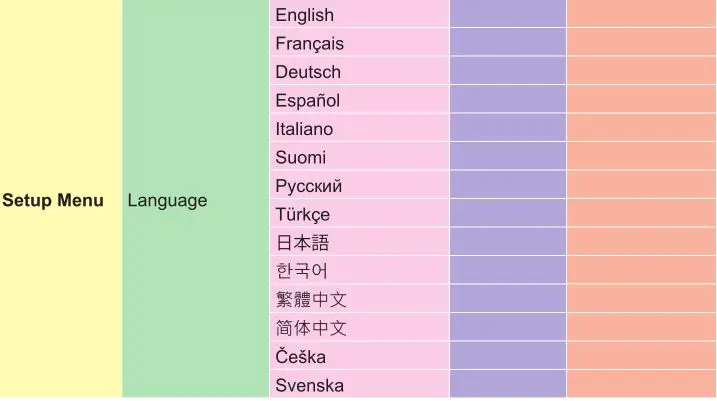717x401 pixels.
Task: Click the orange cell in the Svenska row
Action: (x=641, y=385)
